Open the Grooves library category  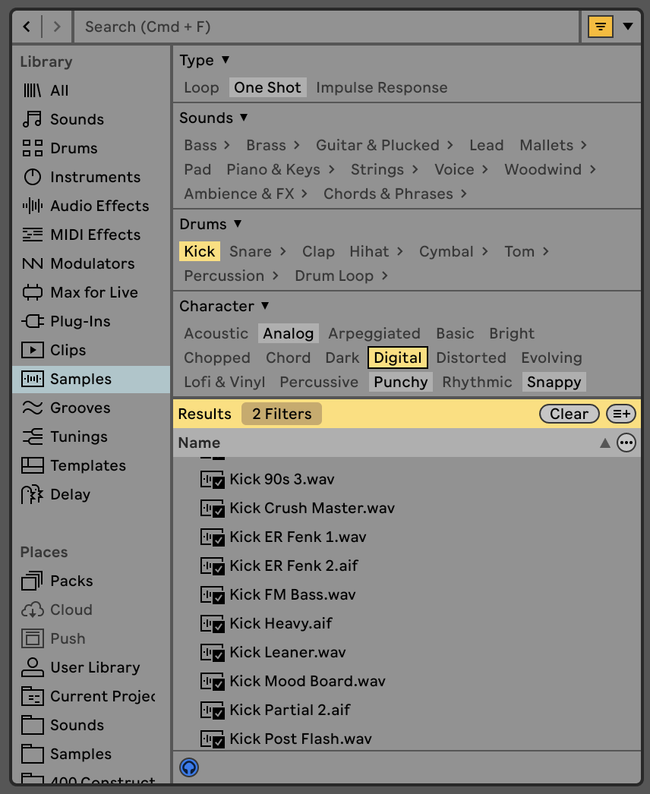click(x=79, y=408)
